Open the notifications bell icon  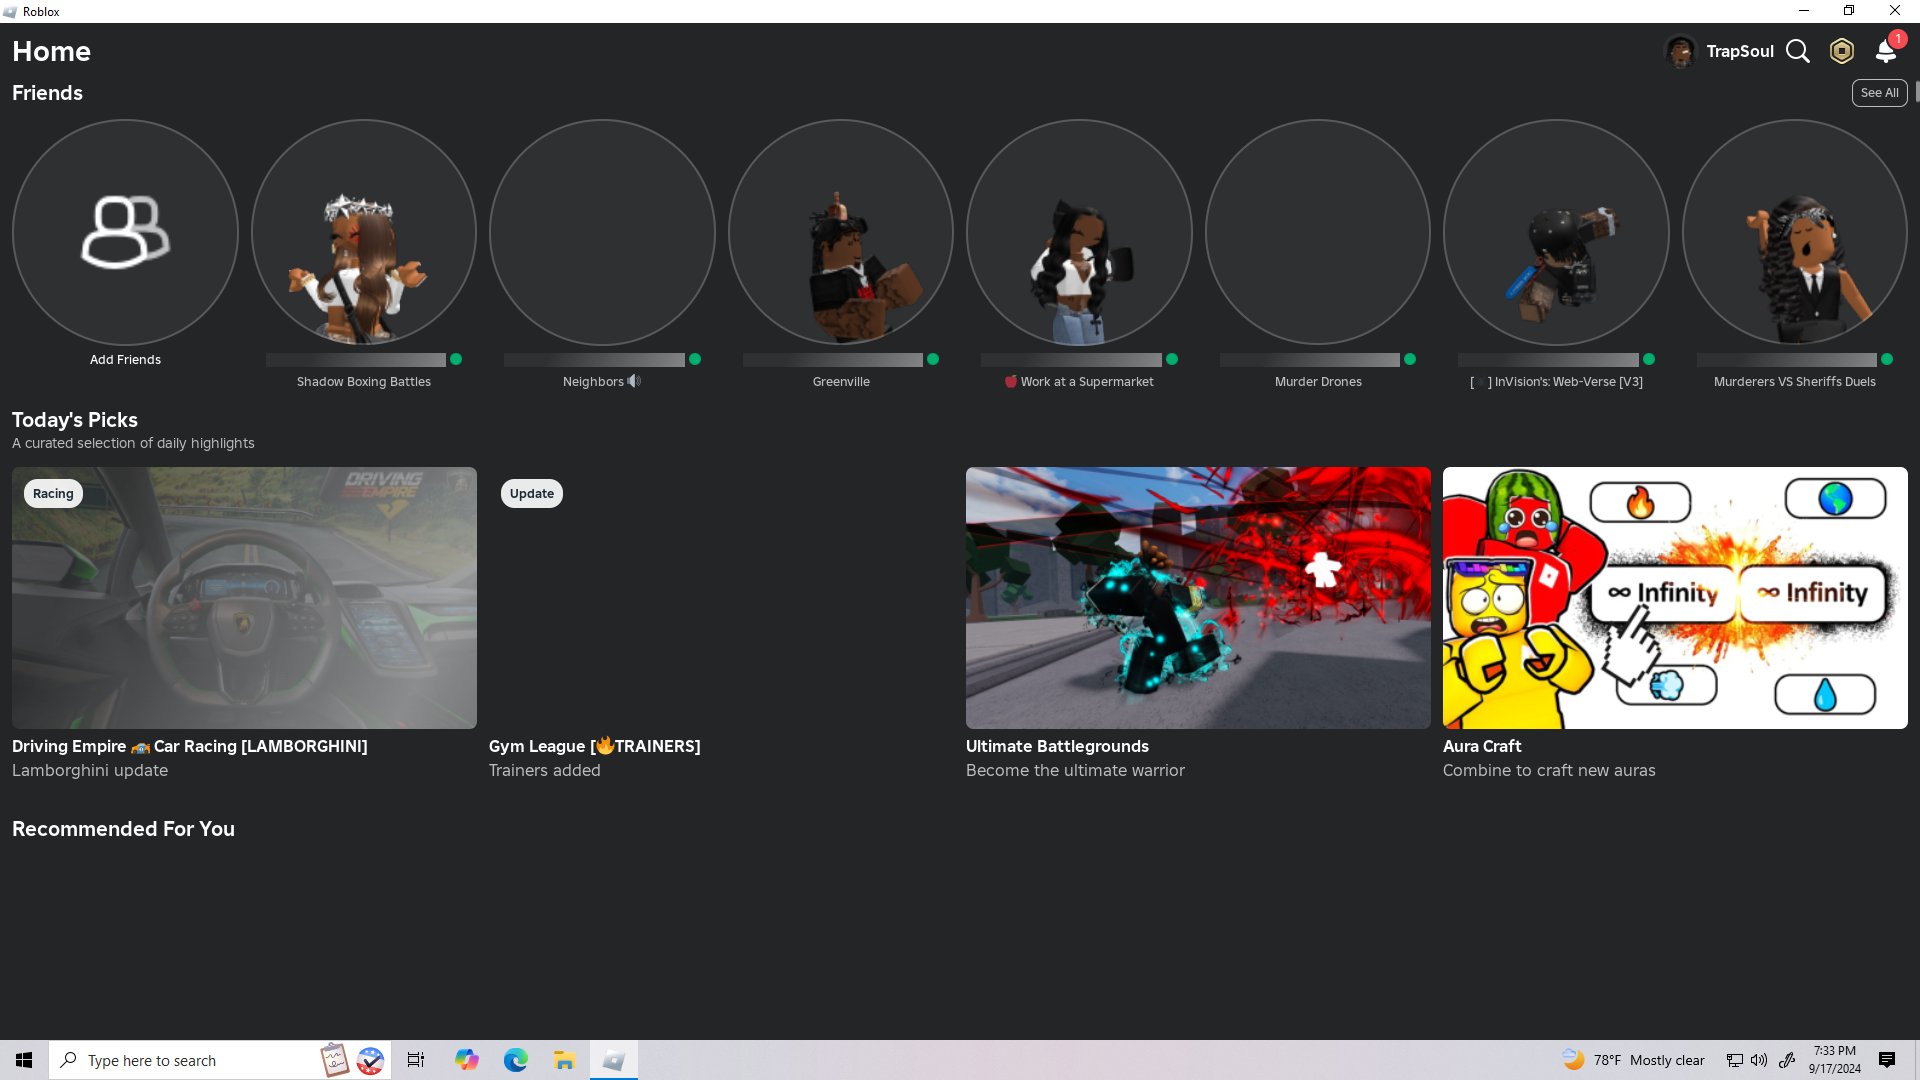pyautogui.click(x=1886, y=51)
